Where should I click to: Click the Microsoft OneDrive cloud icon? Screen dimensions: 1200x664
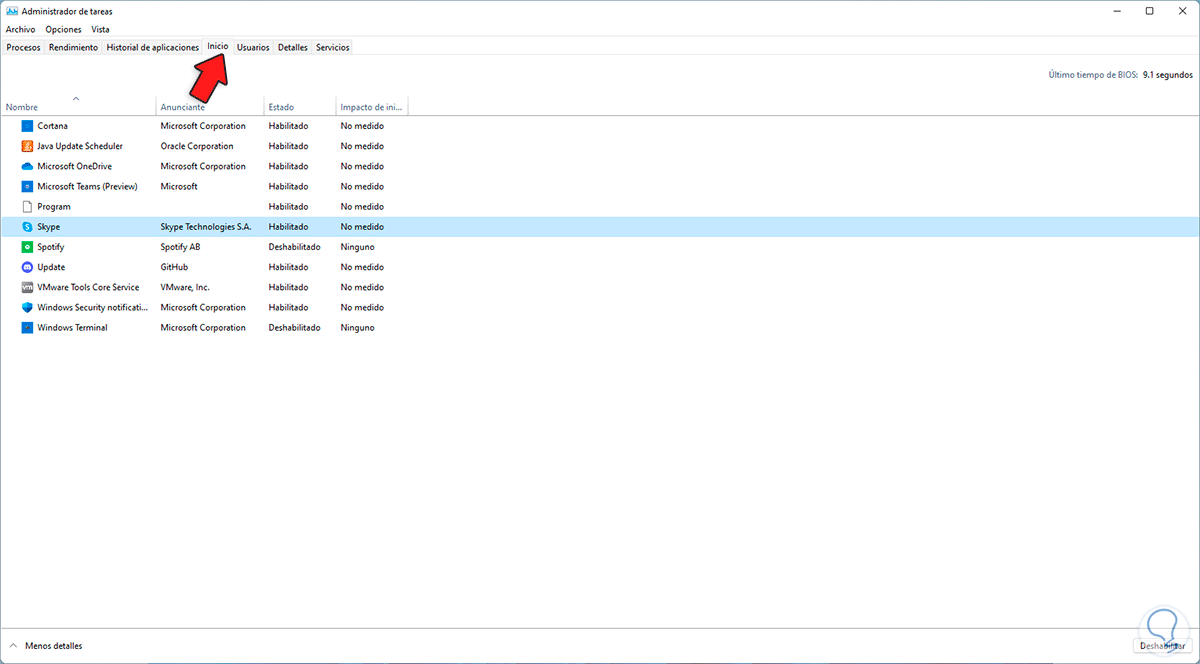tap(27, 166)
